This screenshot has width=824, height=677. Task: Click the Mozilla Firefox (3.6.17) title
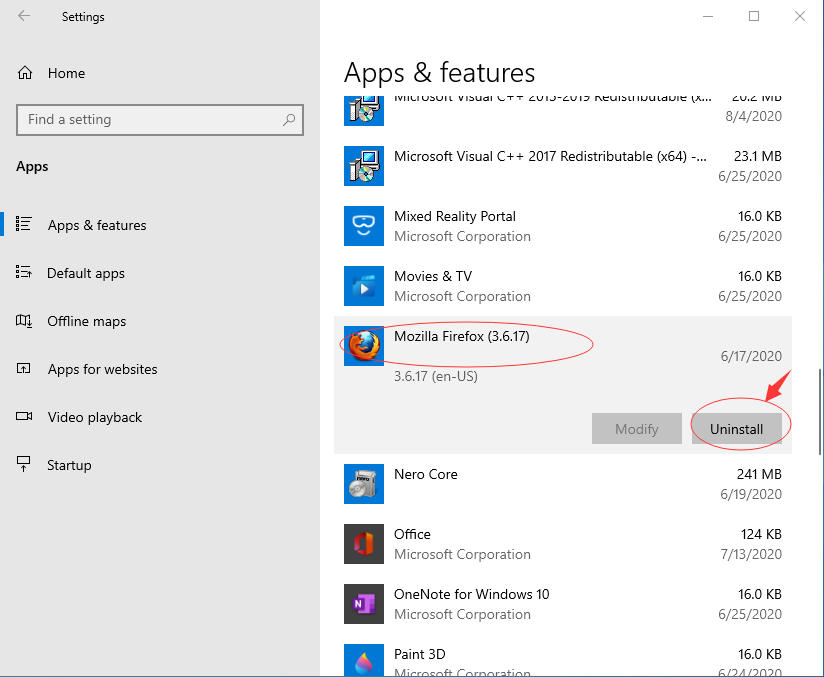462,336
